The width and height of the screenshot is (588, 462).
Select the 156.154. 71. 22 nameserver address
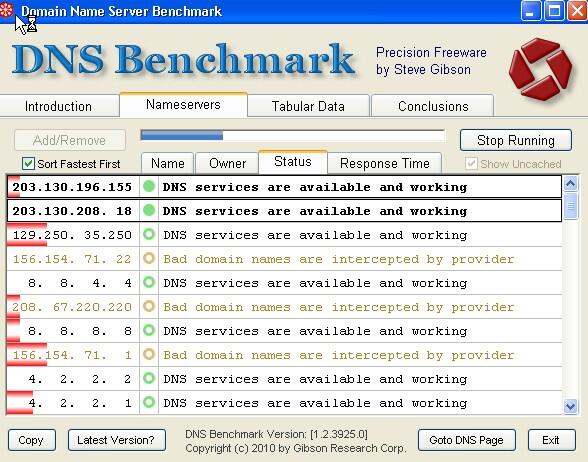tap(72, 259)
